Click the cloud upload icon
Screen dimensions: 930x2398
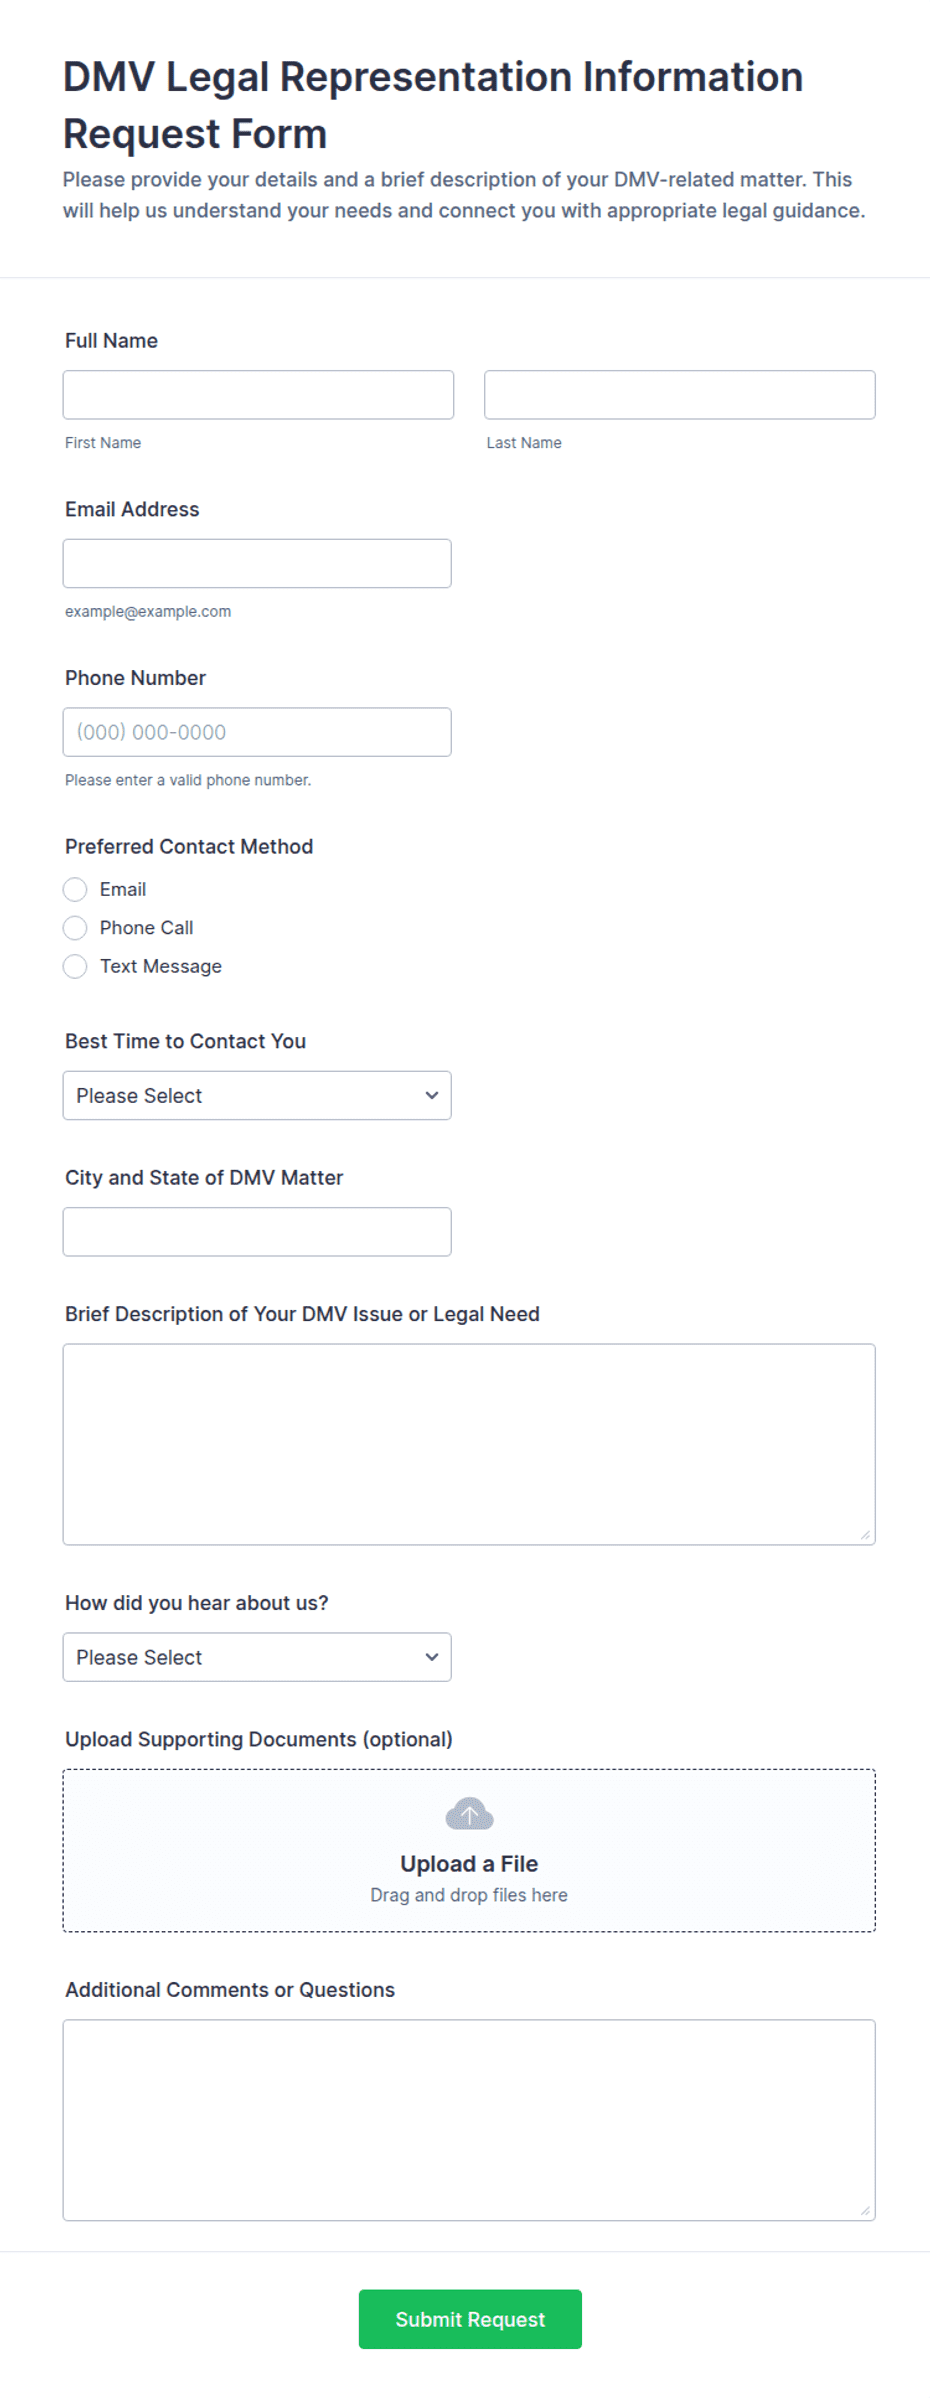point(469,1814)
